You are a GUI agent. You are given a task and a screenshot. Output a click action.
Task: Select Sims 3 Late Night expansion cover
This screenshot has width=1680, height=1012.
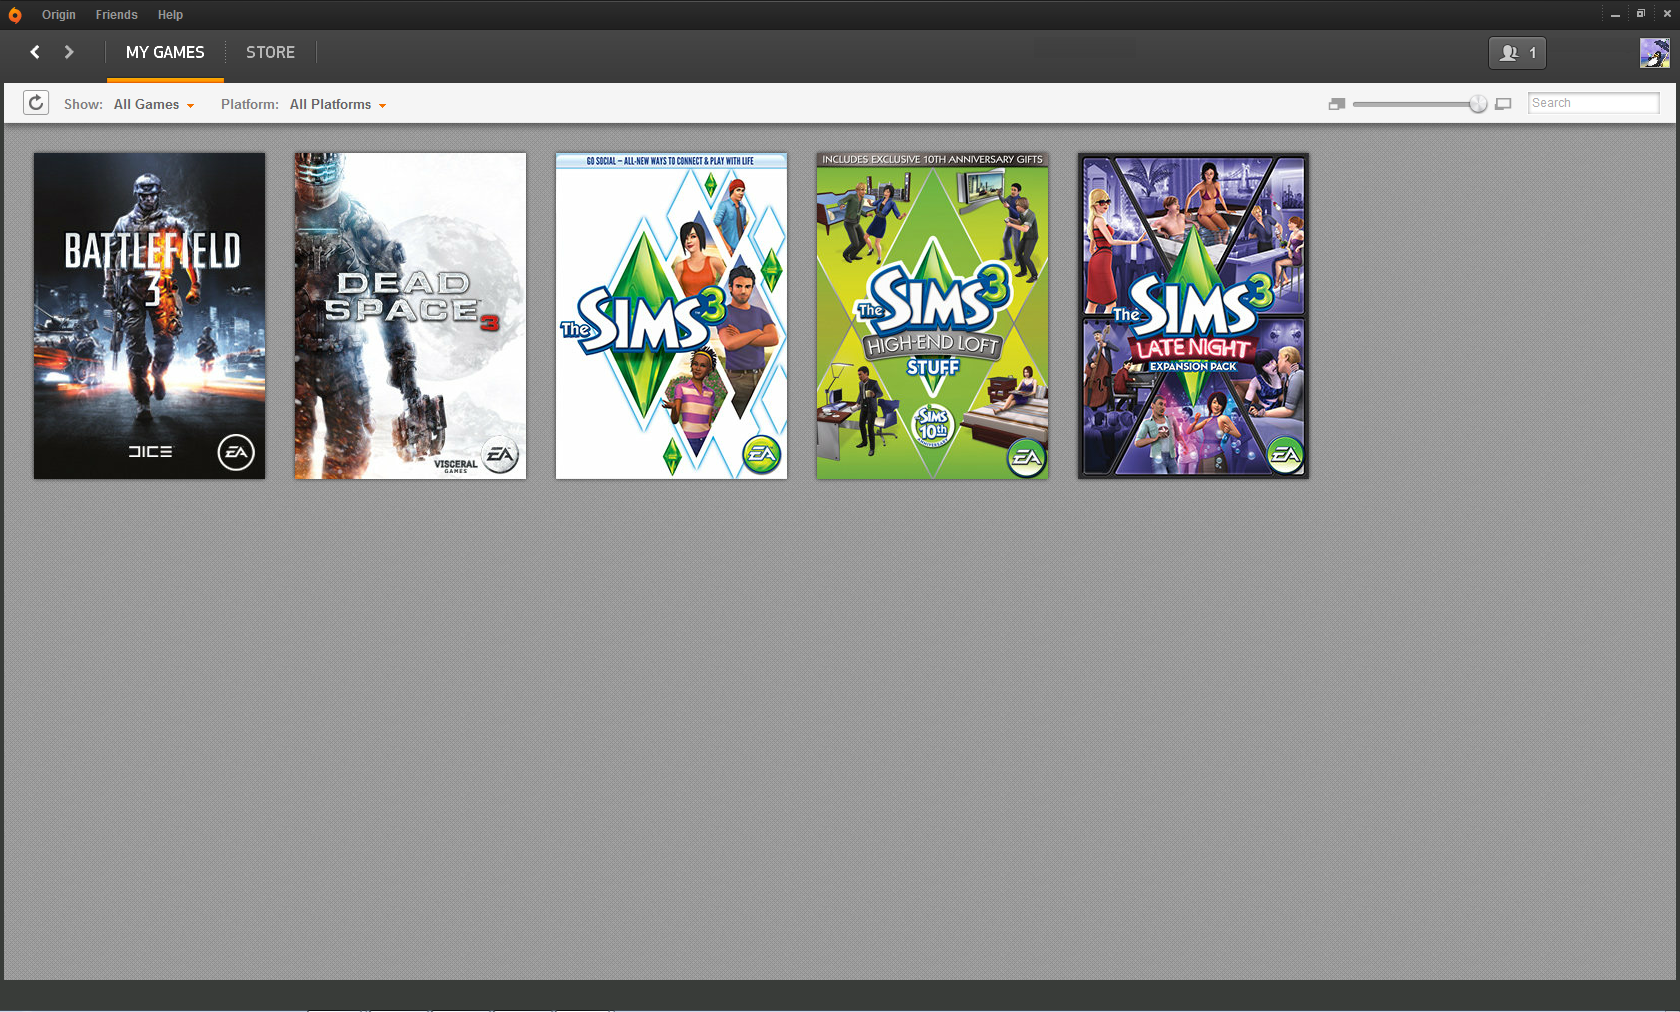click(1193, 316)
